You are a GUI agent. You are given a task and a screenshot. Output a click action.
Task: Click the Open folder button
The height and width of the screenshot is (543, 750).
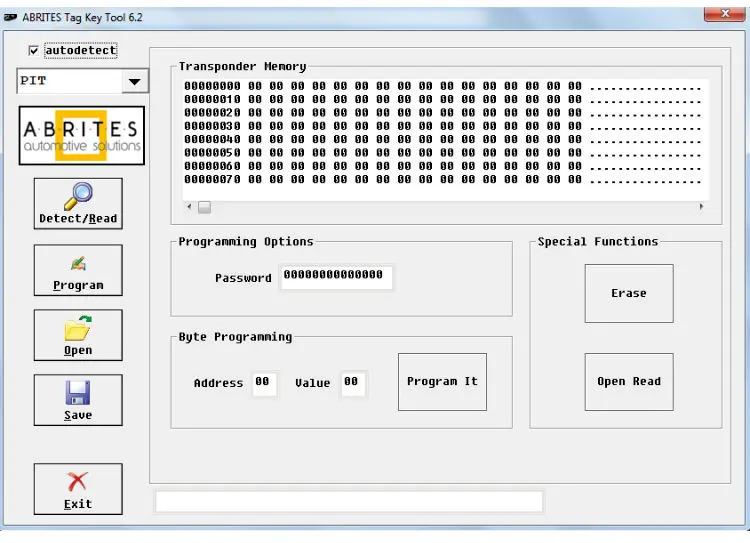point(78,335)
